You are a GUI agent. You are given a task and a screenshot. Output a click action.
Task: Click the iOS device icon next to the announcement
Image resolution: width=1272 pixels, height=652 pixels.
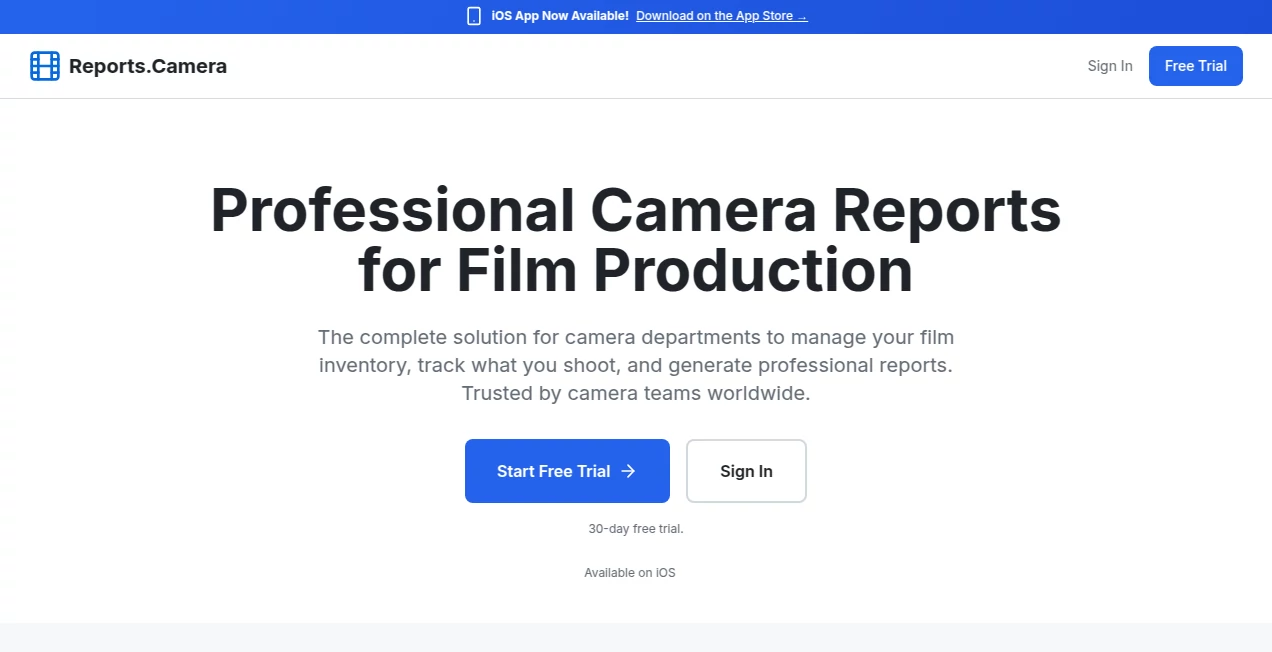(x=473, y=16)
